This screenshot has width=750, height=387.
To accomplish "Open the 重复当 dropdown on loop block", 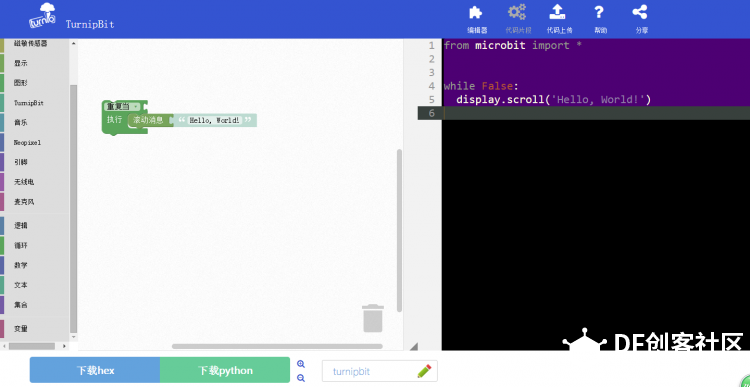I will pyautogui.click(x=123, y=107).
